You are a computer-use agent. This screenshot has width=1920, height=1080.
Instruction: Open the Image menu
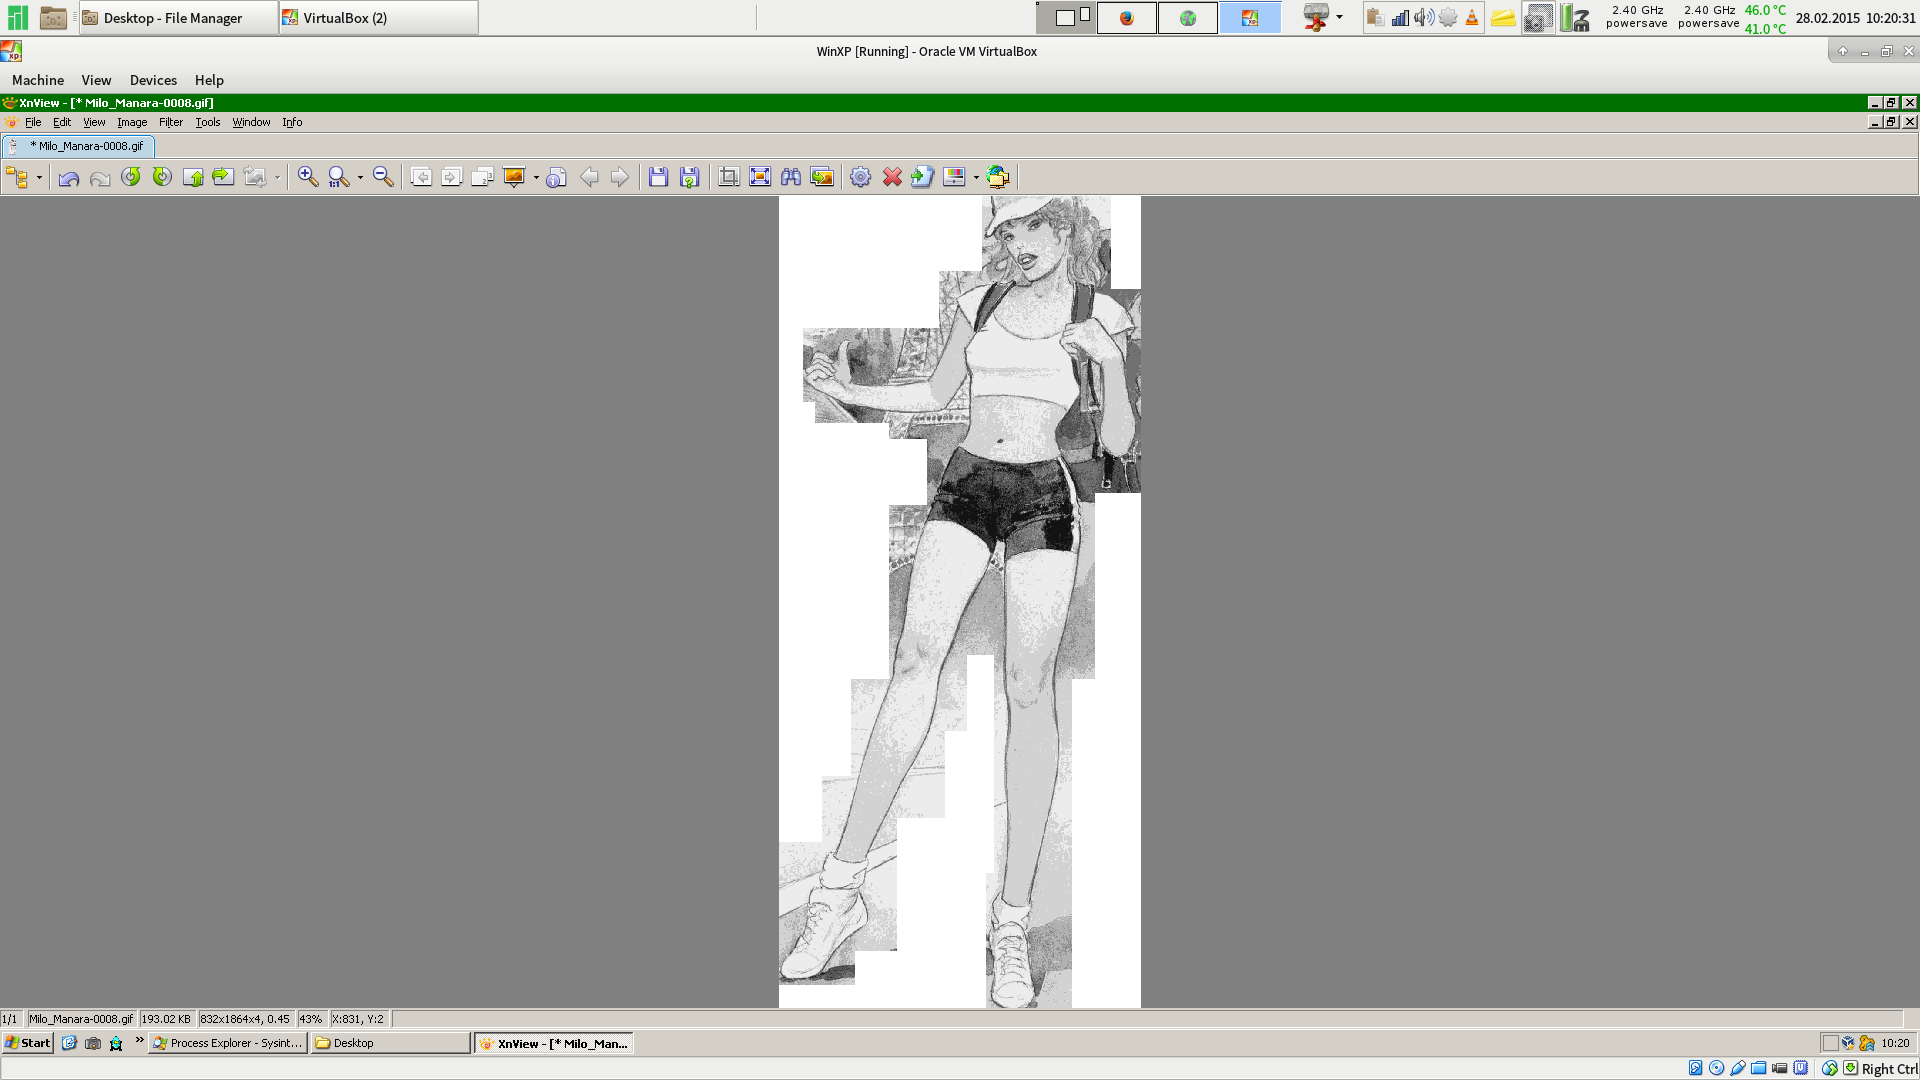click(132, 122)
